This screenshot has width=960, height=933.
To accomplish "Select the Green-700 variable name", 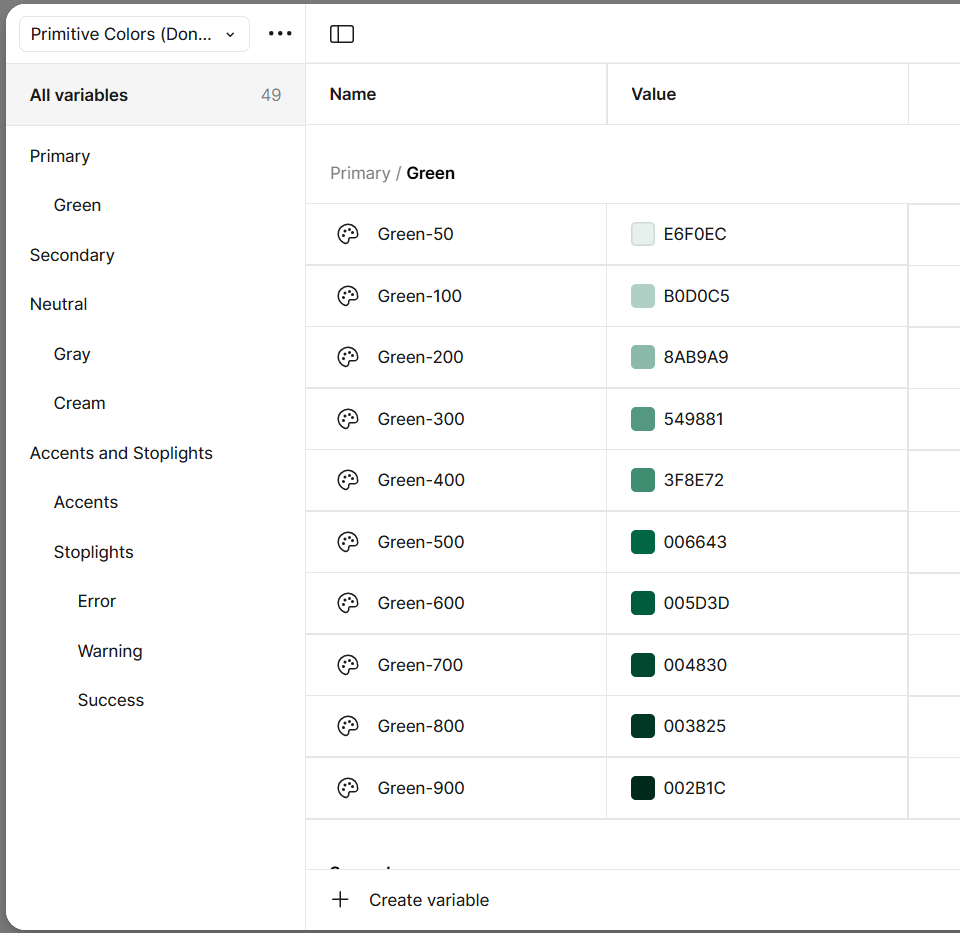I will (420, 665).
